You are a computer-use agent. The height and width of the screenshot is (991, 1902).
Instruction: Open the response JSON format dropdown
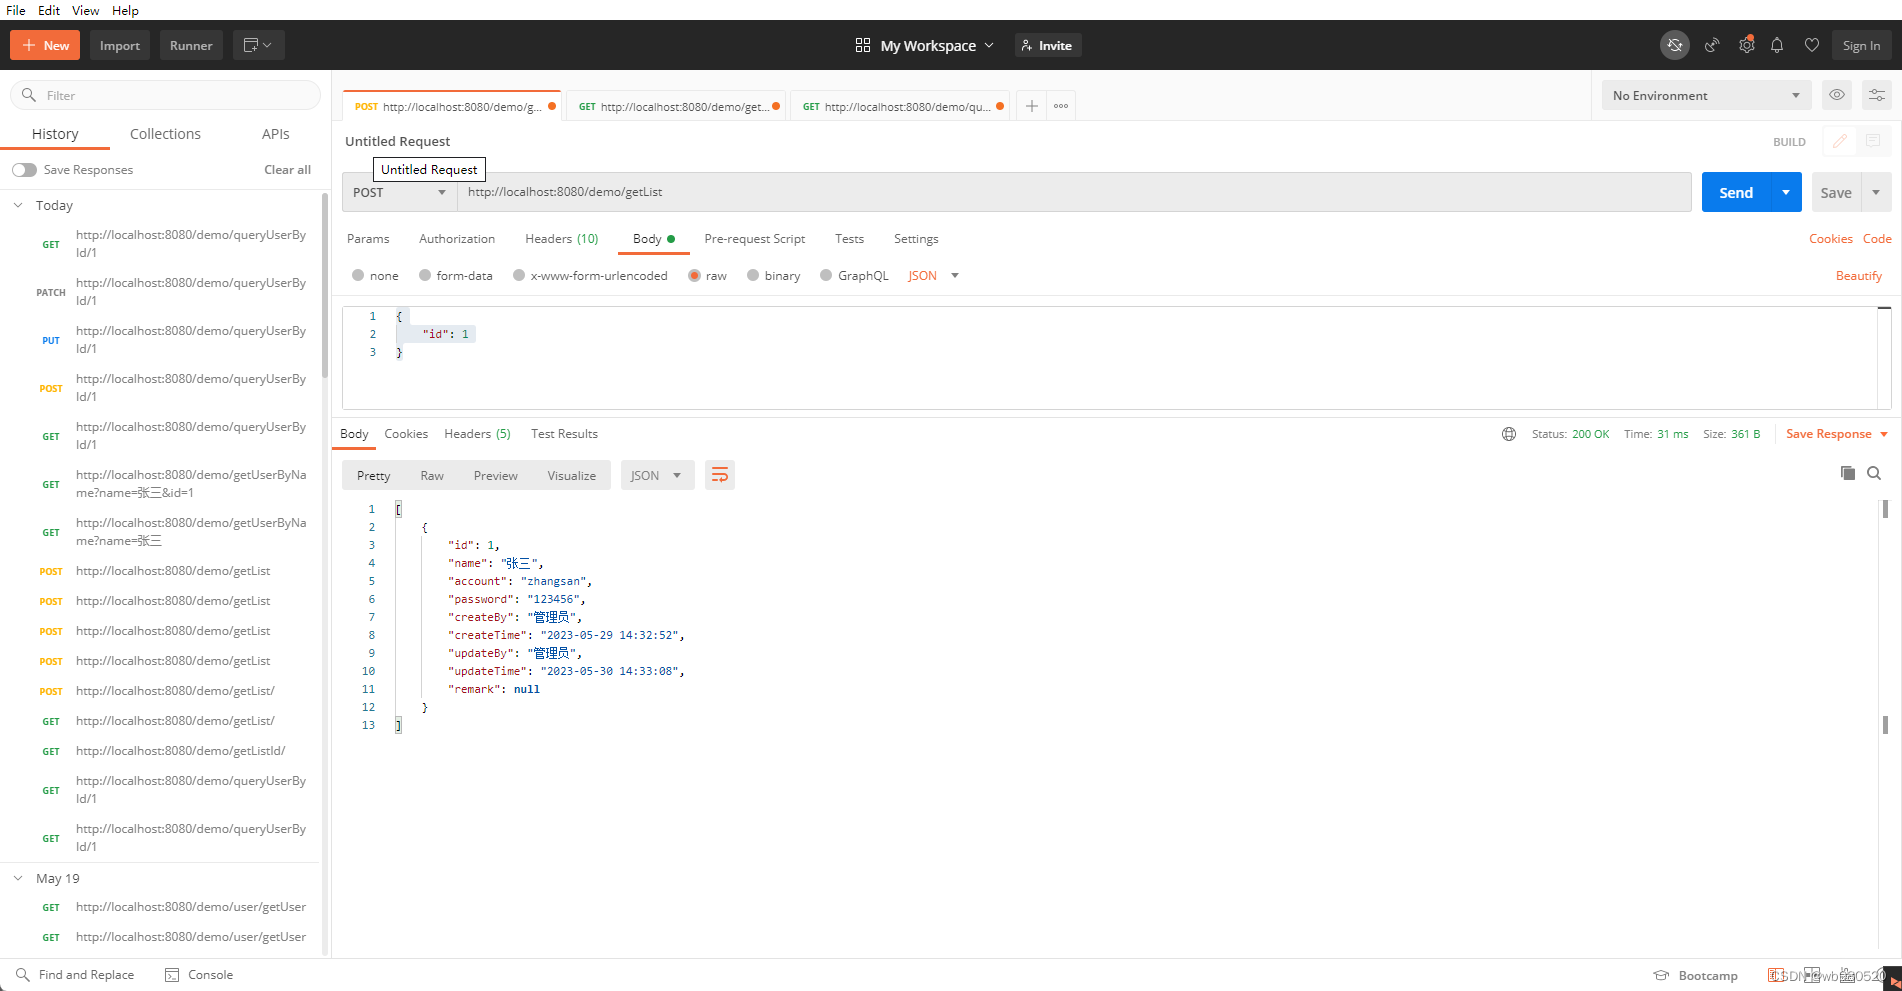click(x=657, y=475)
